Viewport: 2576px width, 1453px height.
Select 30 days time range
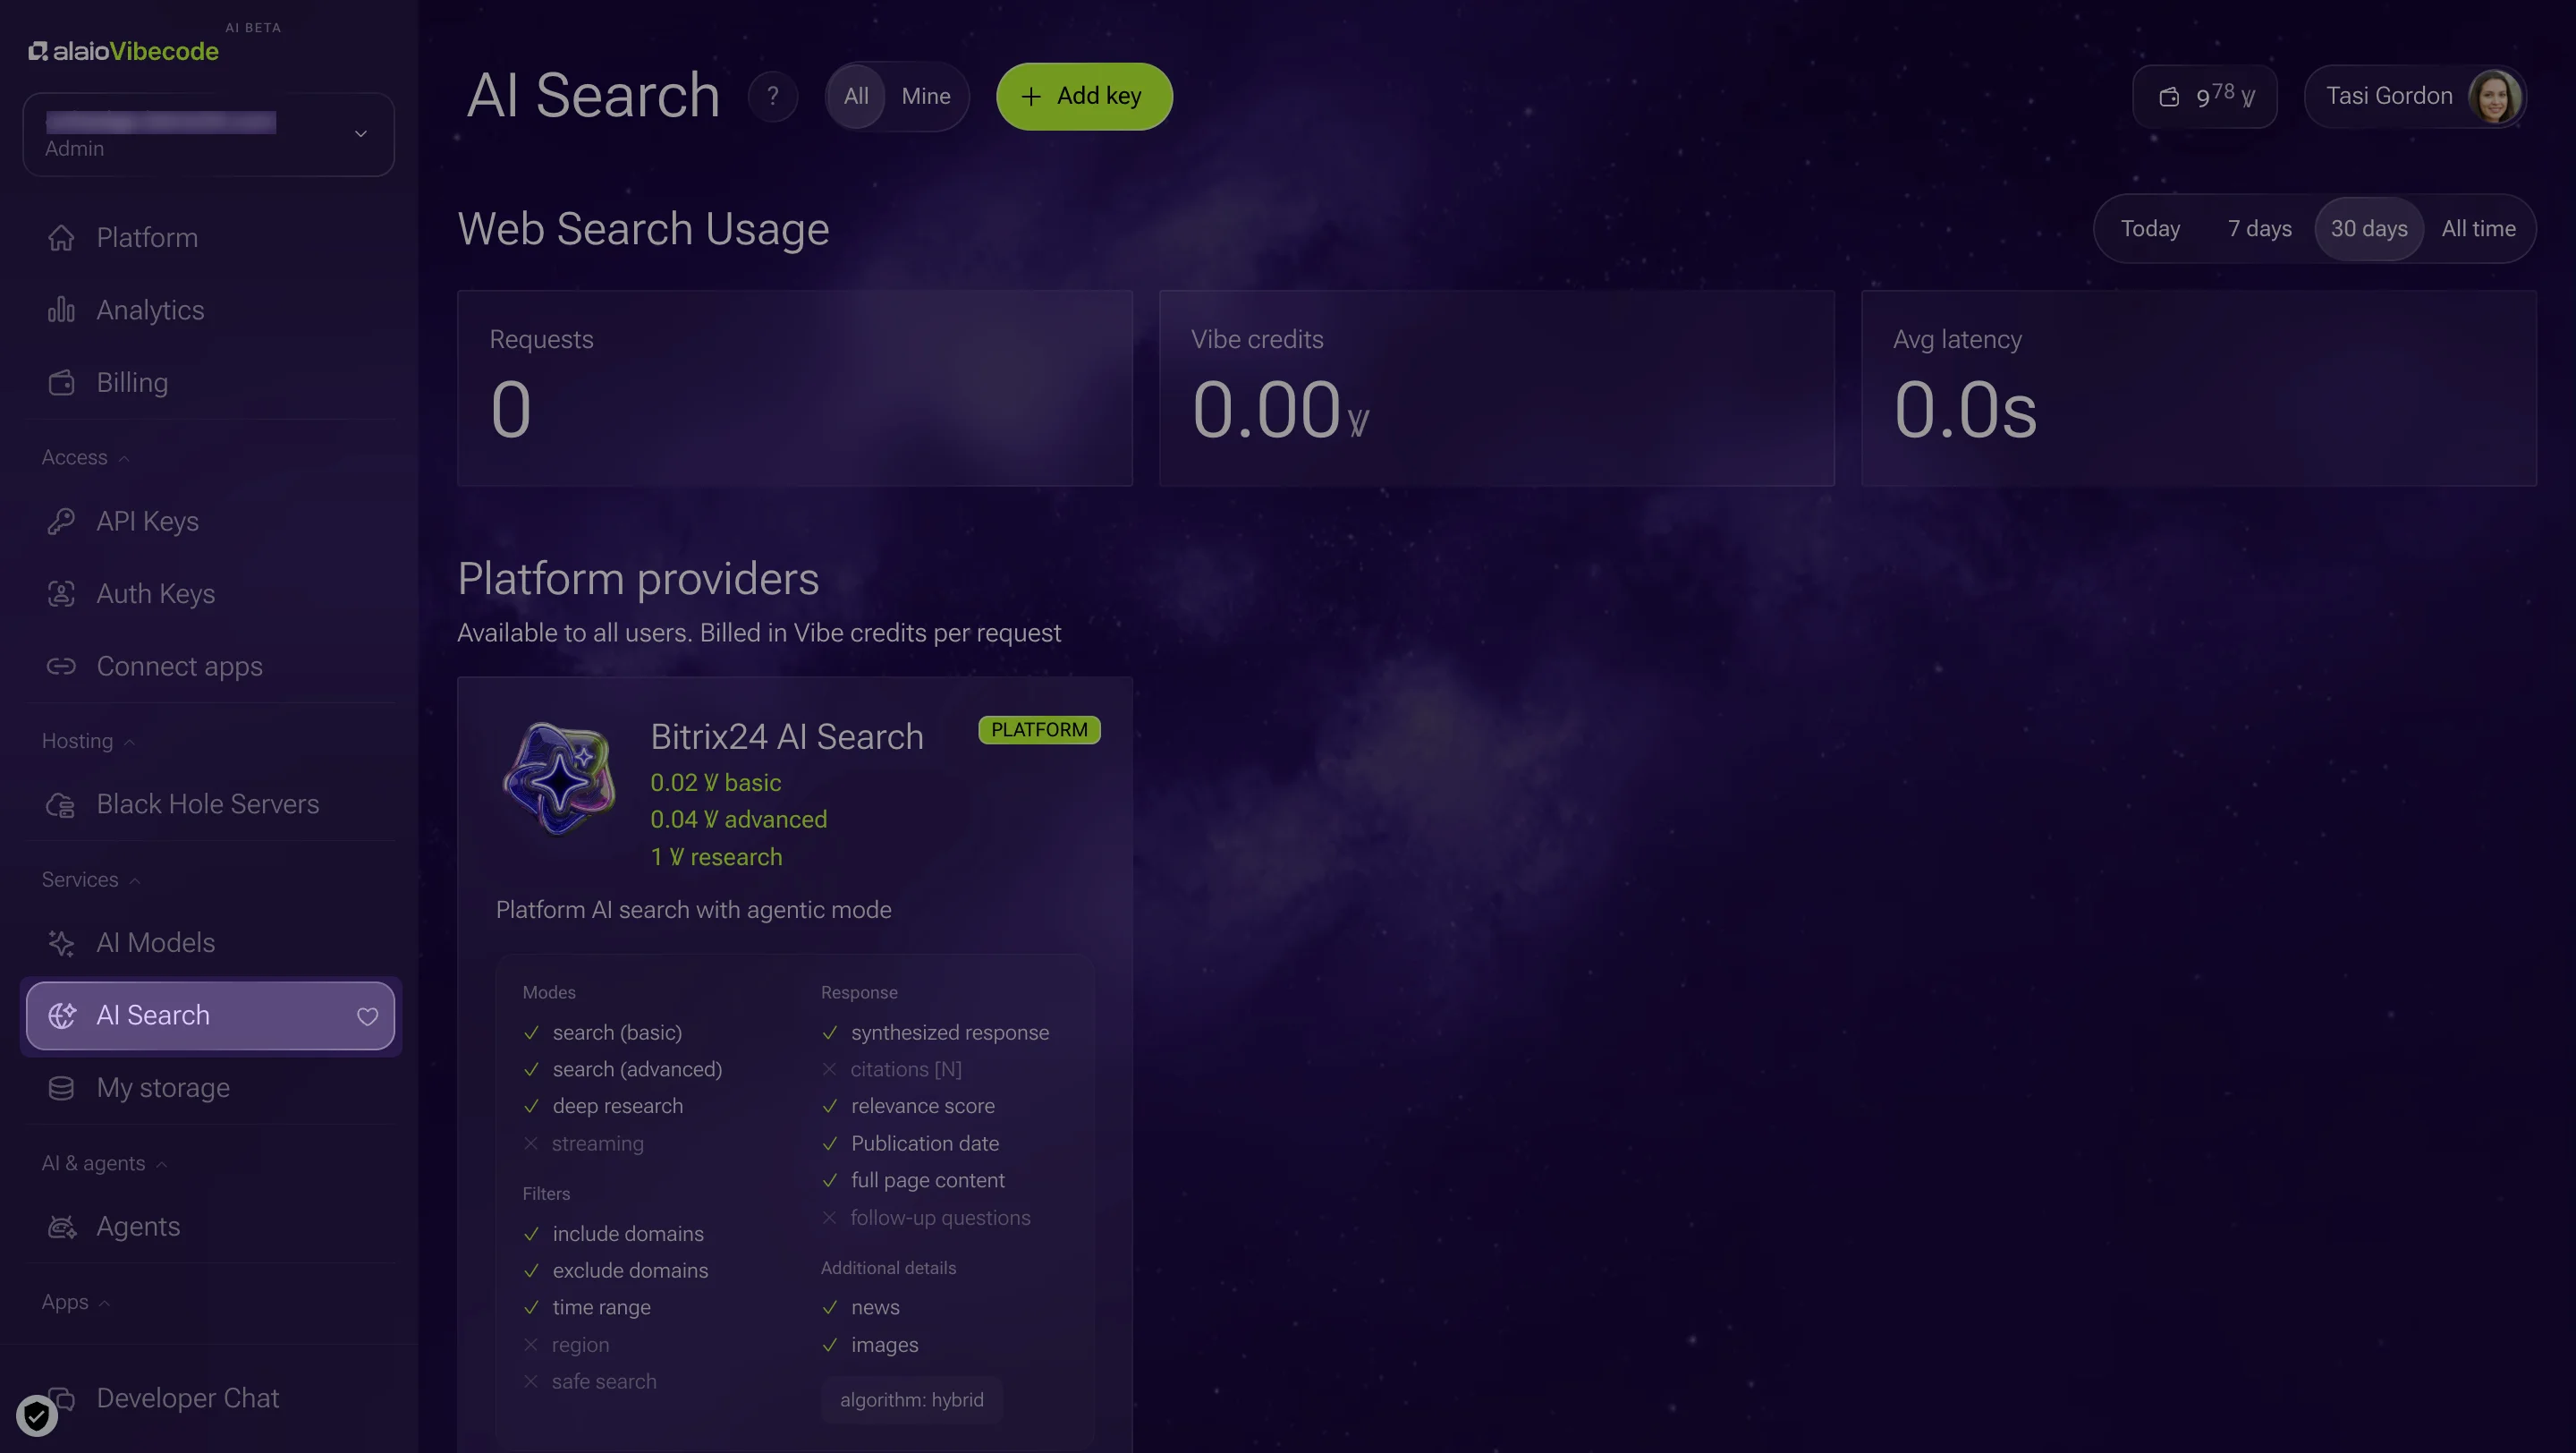(x=2369, y=228)
